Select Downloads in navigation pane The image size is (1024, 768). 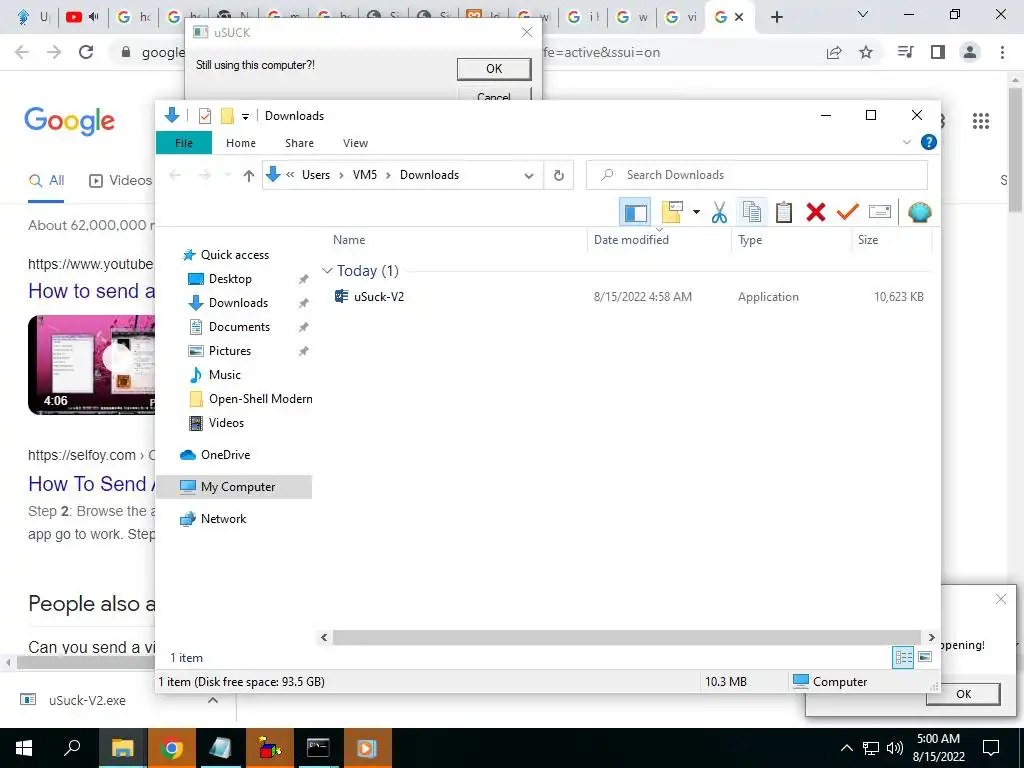[238, 303]
